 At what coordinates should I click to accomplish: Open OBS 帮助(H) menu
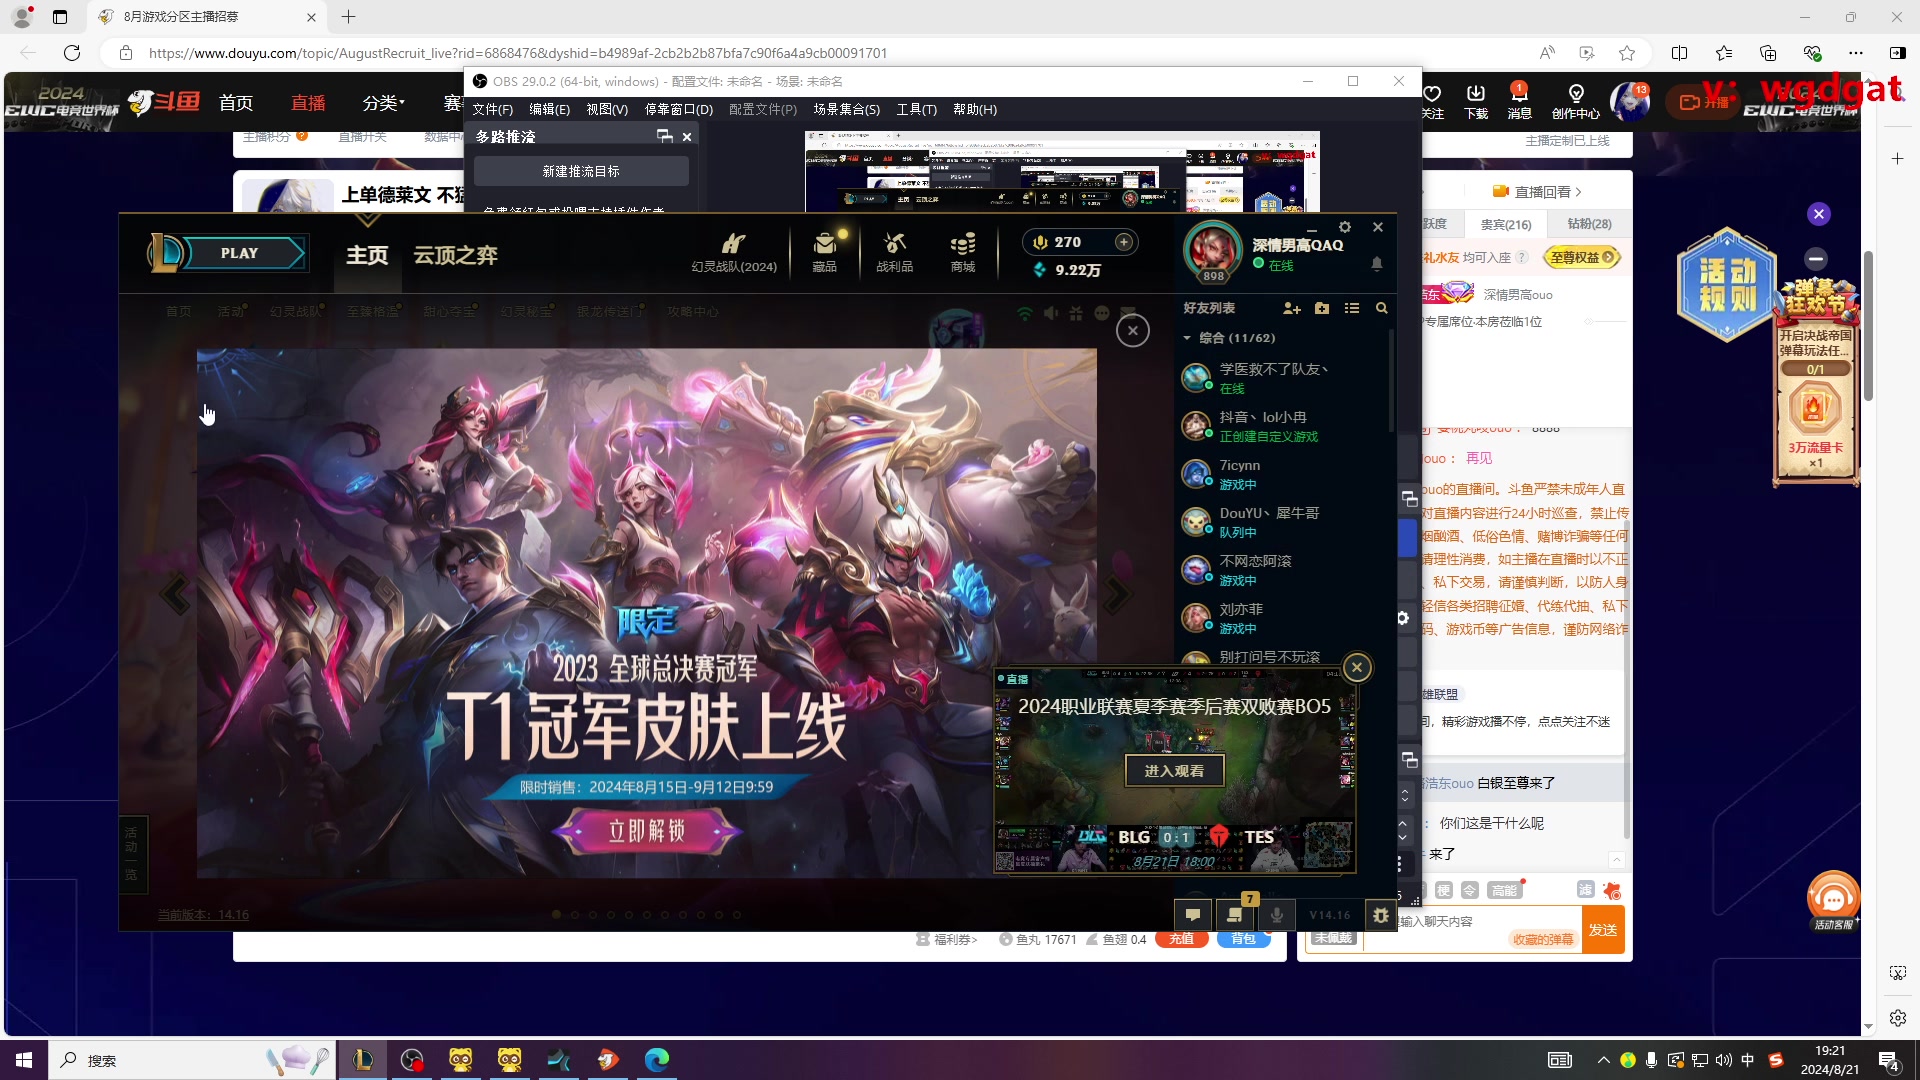pos(975,110)
